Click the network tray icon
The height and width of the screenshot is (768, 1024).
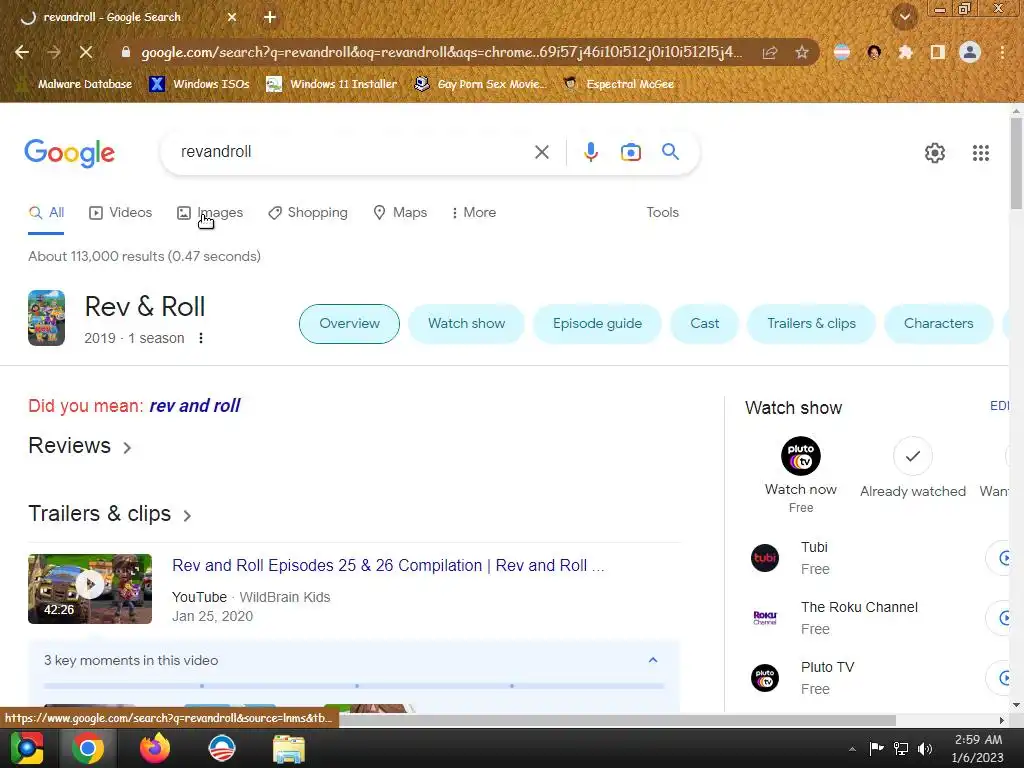(x=901, y=748)
